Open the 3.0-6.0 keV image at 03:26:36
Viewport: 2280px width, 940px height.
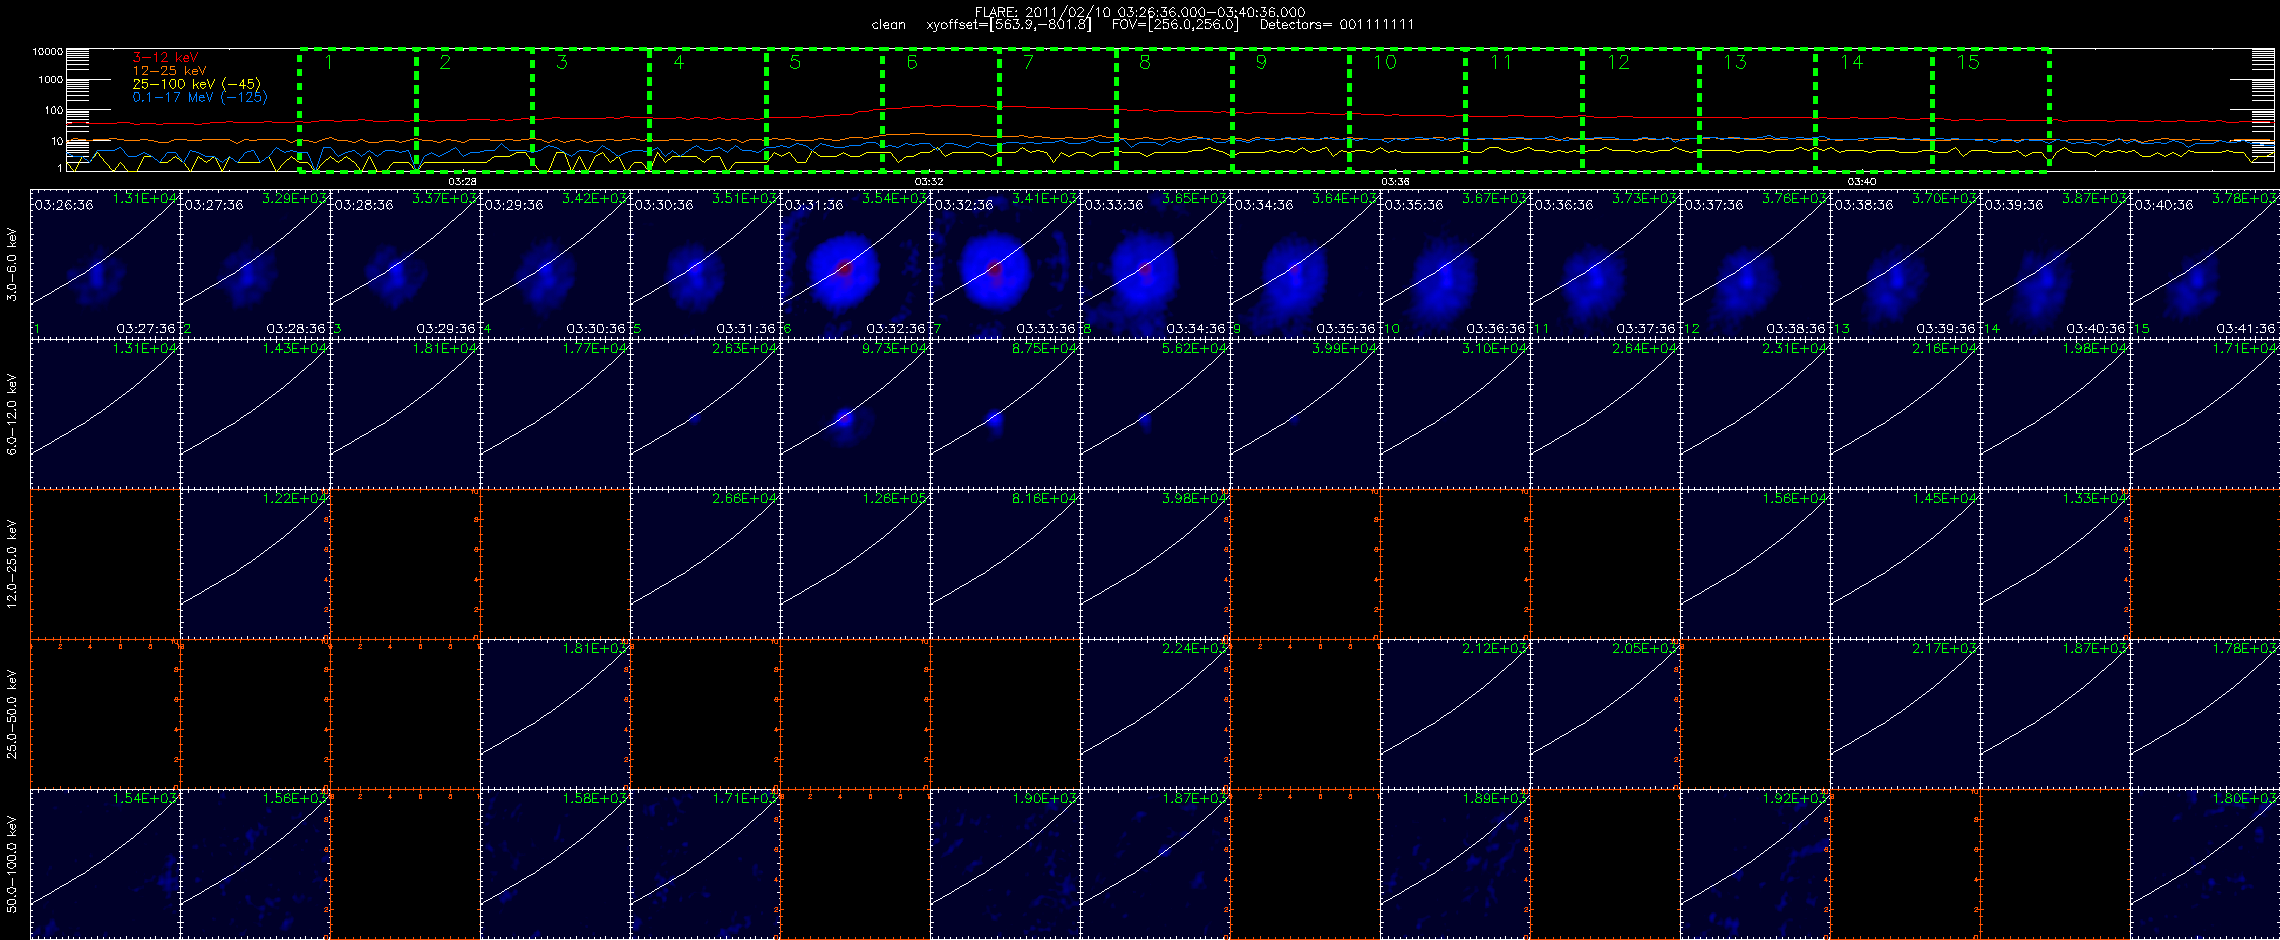(x=105, y=263)
